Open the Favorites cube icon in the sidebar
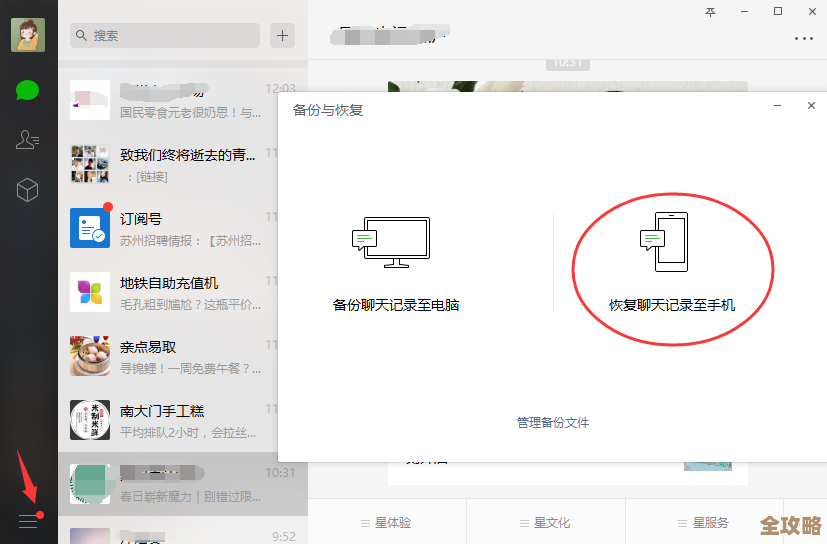 [27, 189]
